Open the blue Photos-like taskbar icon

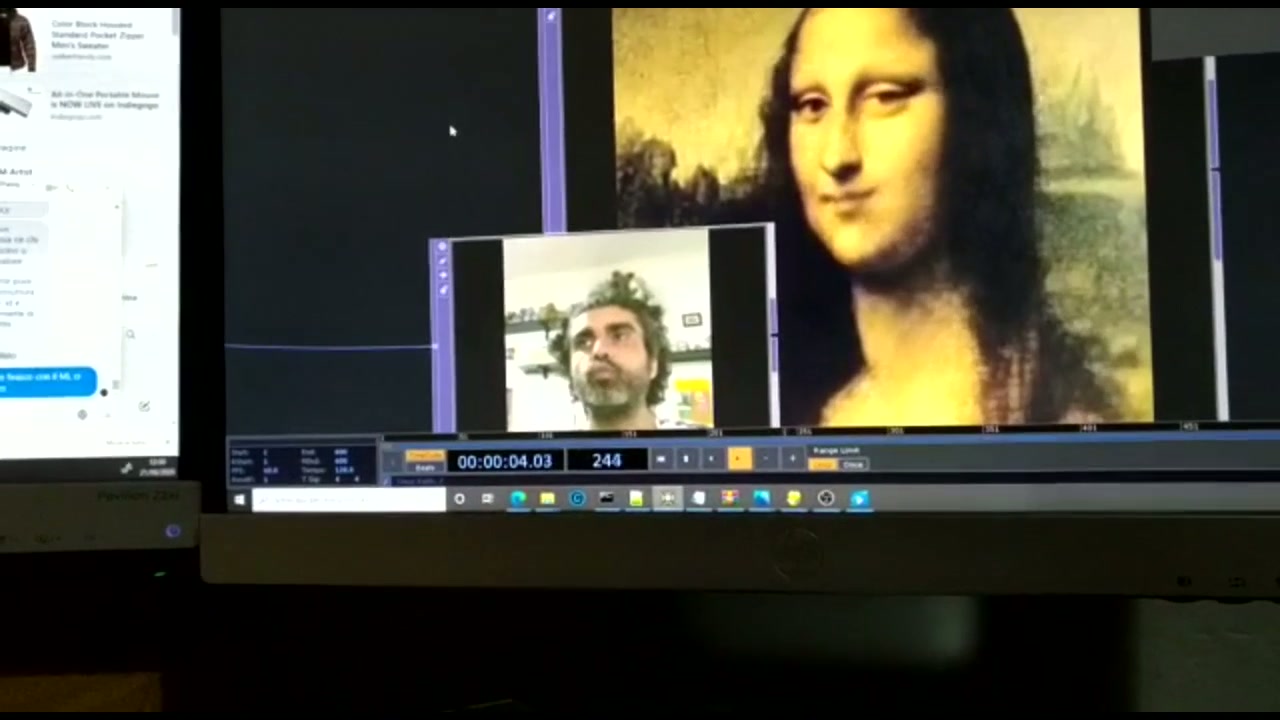762,498
